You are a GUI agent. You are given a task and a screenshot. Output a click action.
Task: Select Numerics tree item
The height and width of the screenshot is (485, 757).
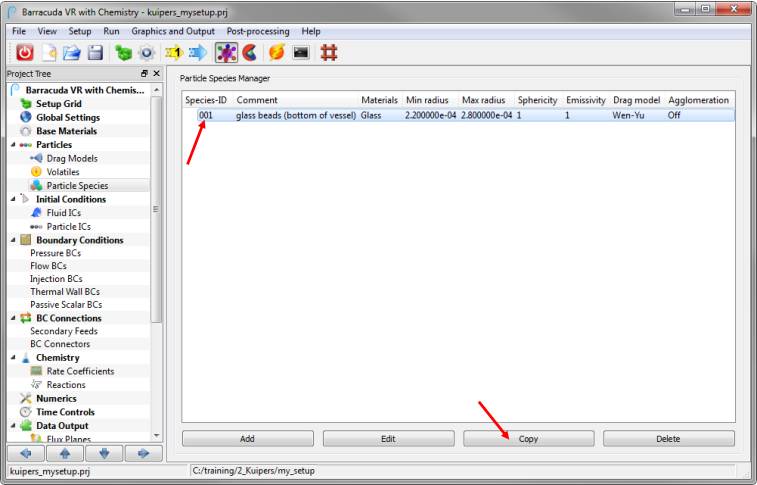click(56, 398)
